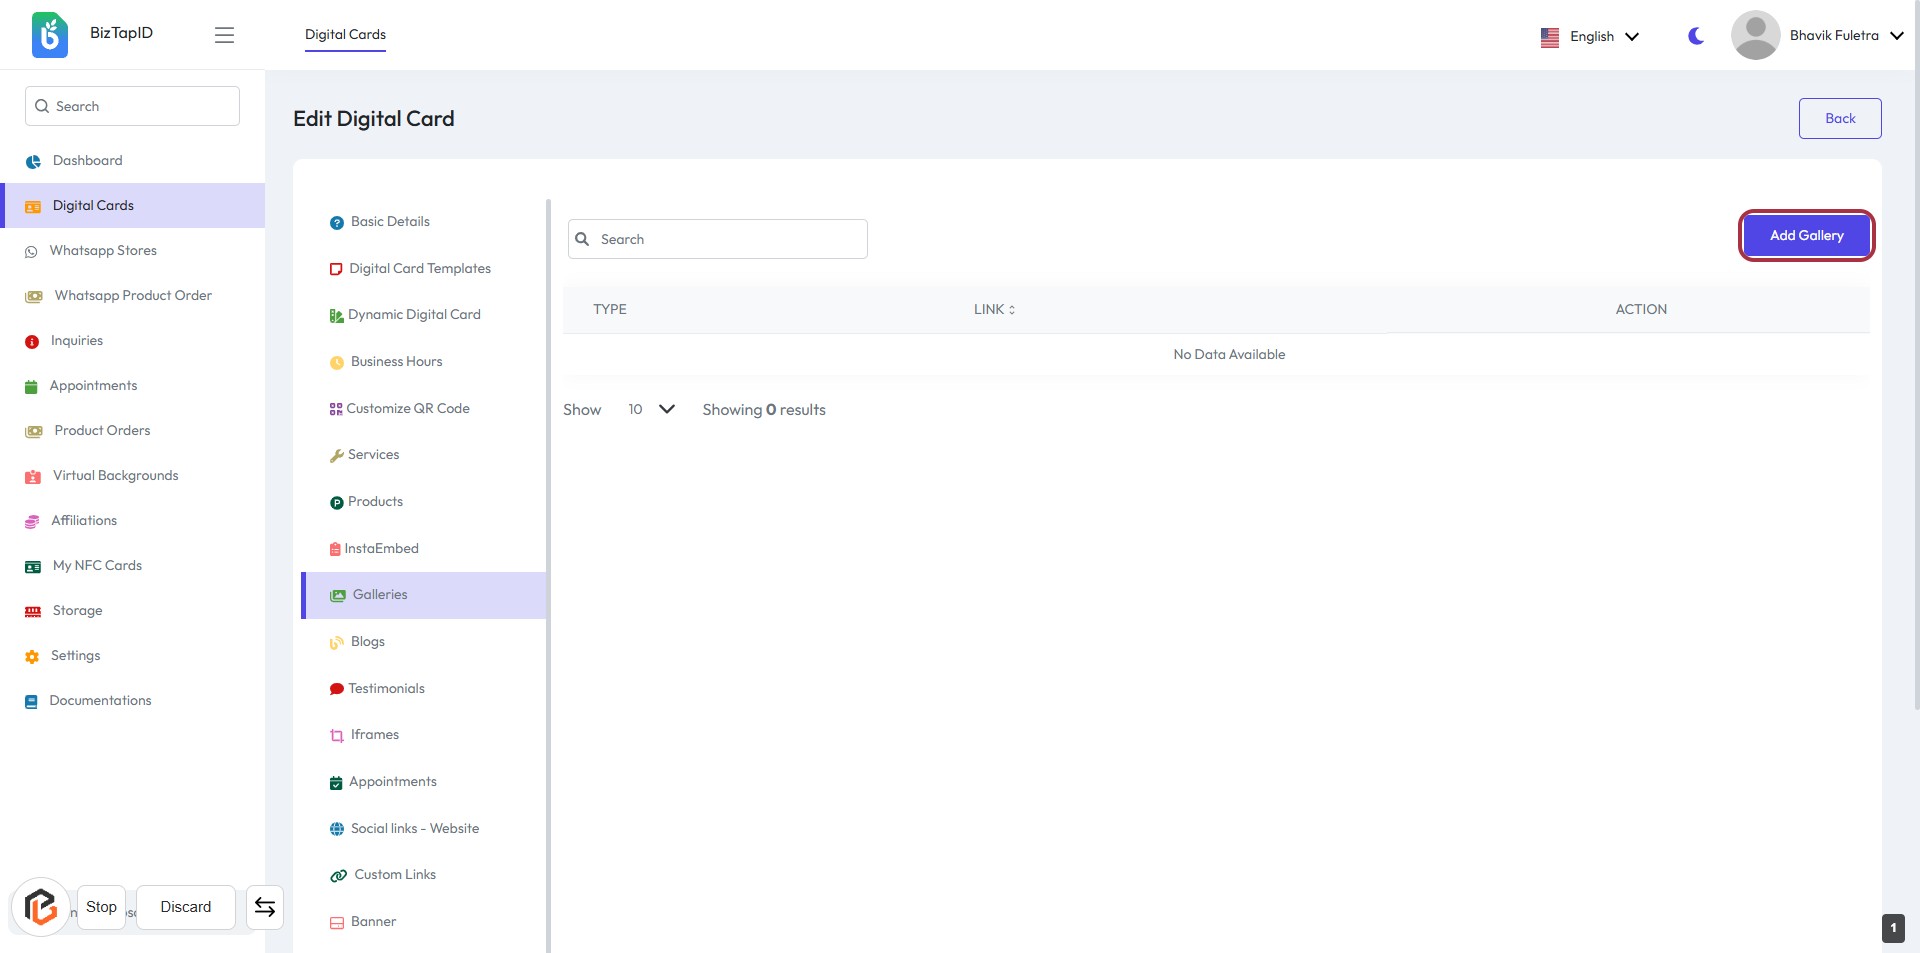Click the Settings gear icon in sidebar
Screen dimensions: 1920x953
tap(32, 657)
